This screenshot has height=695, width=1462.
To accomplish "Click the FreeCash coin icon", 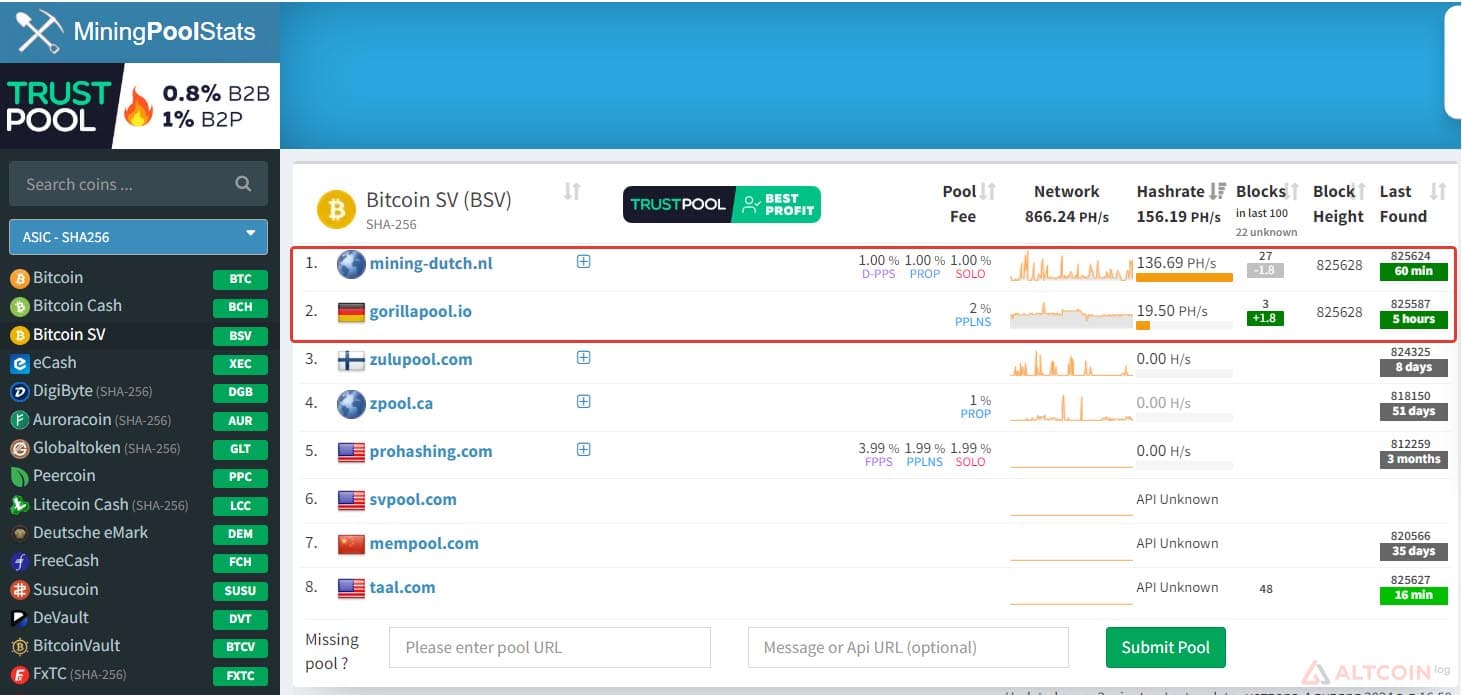I will pyautogui.click(x=19, y=561).
